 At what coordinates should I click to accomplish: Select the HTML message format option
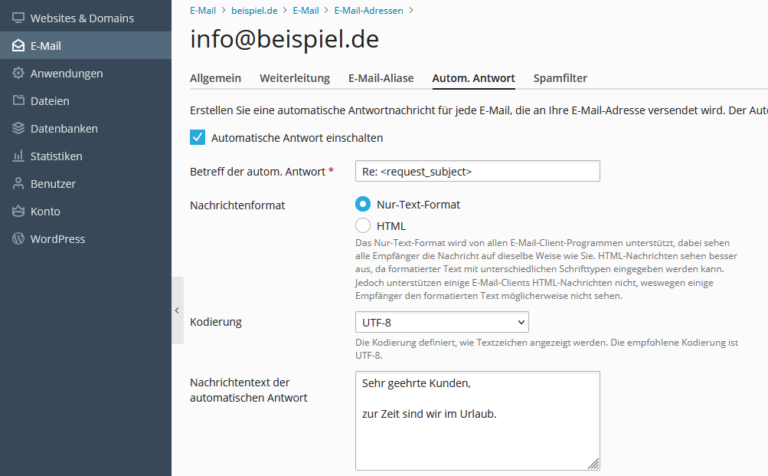point(363,226)
